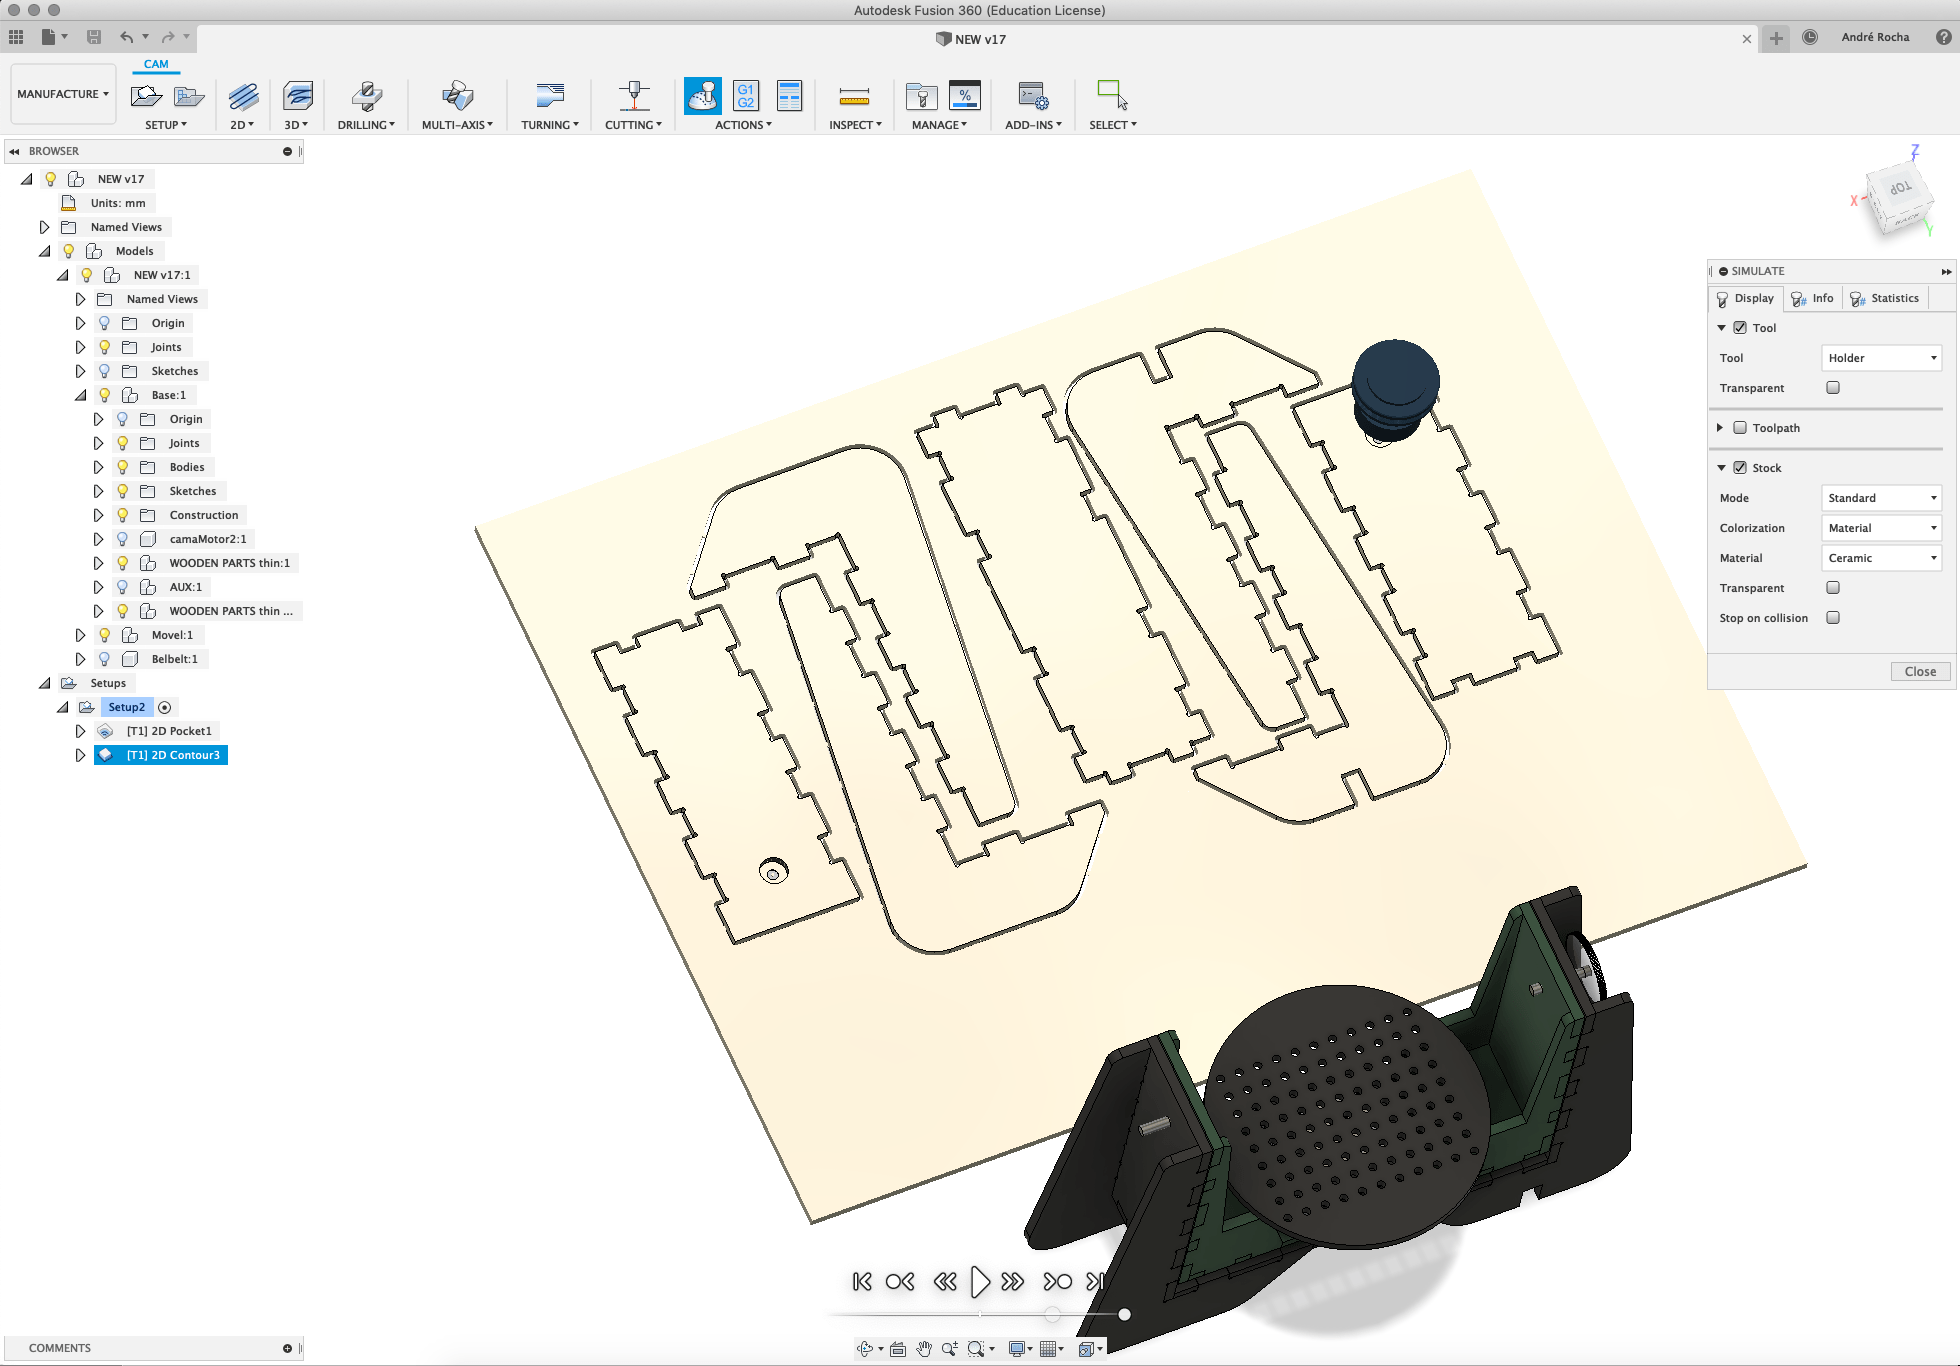
Task: Launch the Simulate icon in Actions
Action: point(702,96)
